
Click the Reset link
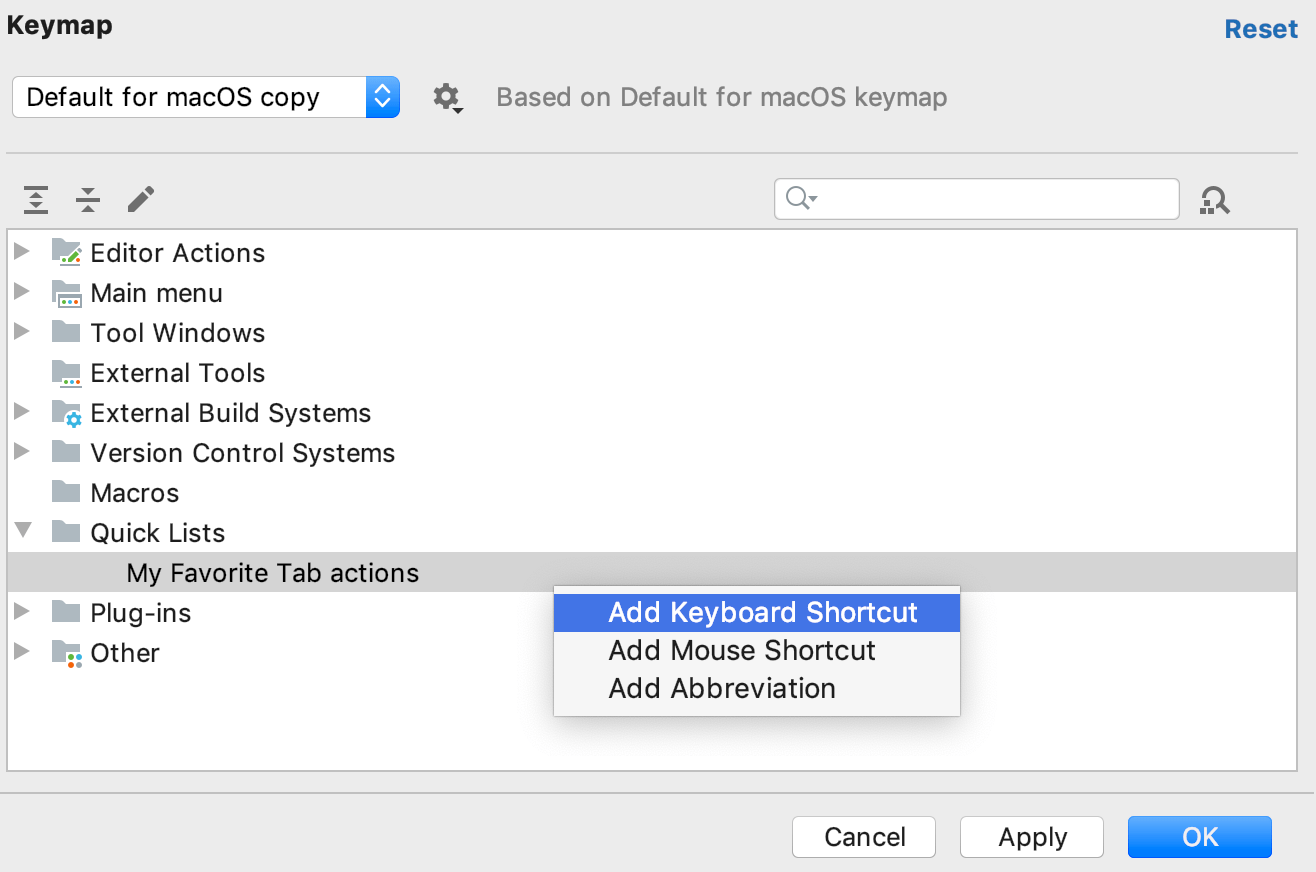[1260, 28]
